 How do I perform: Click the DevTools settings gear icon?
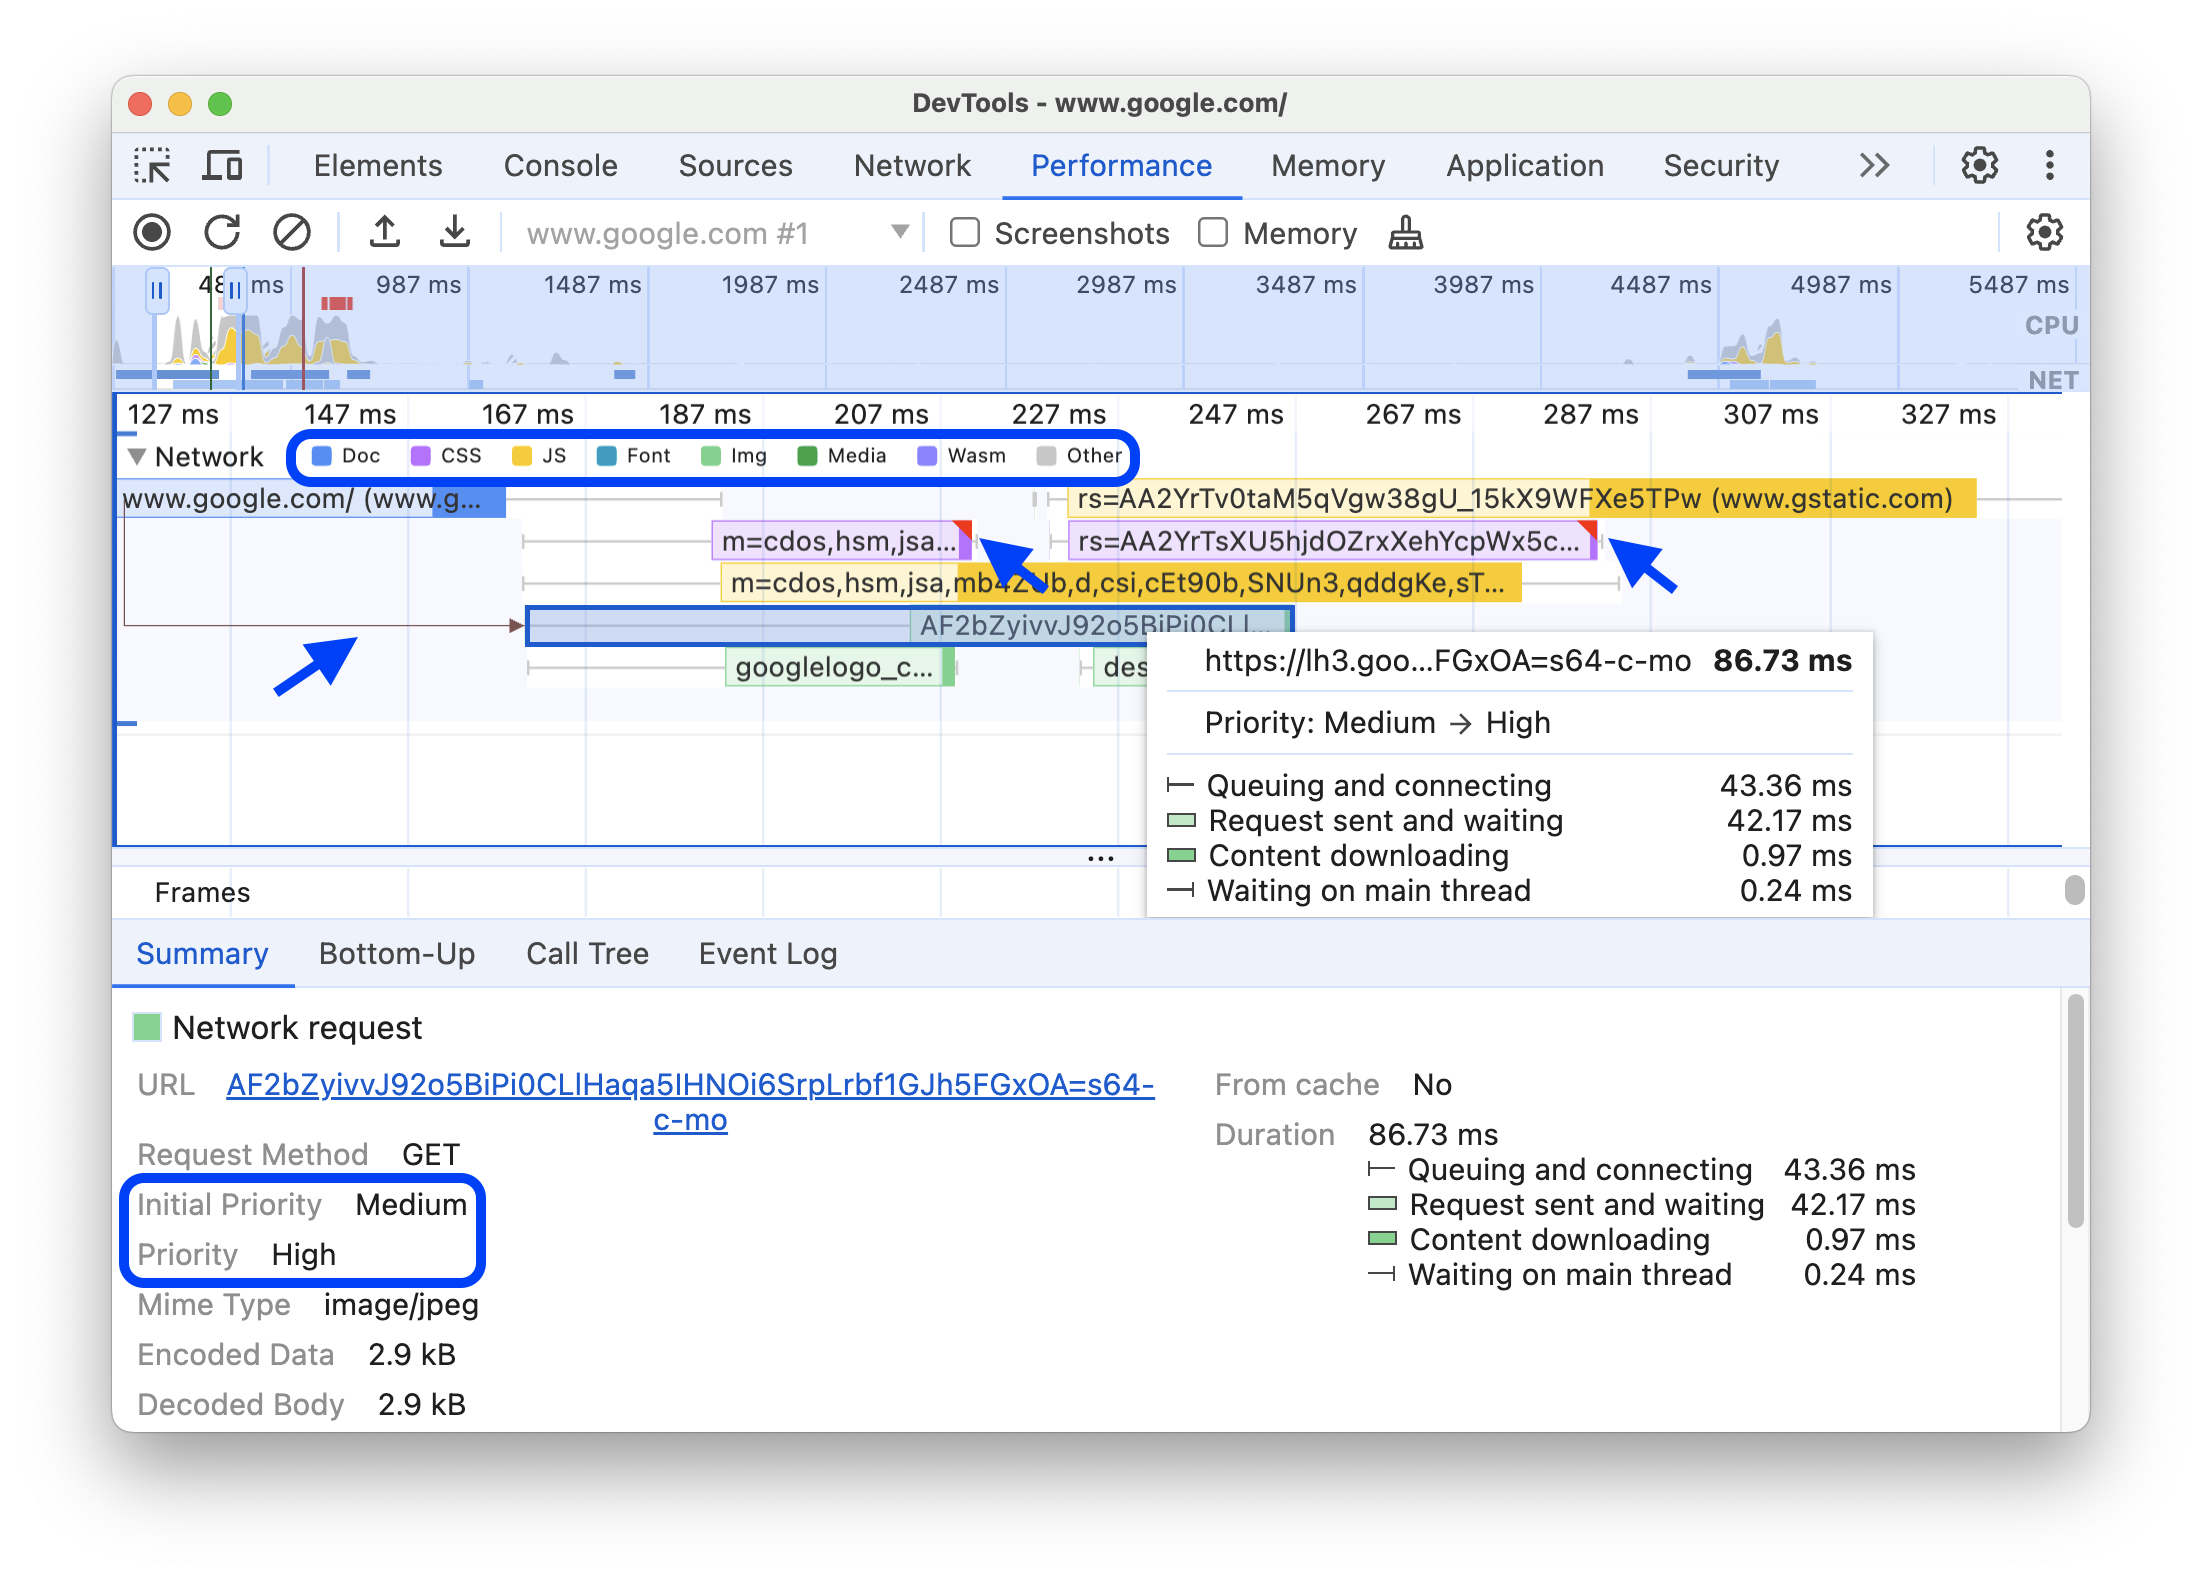1980,164
